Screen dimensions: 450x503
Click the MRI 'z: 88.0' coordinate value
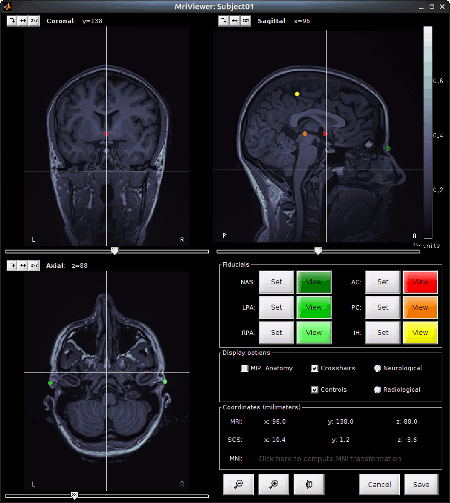[407, 422]
